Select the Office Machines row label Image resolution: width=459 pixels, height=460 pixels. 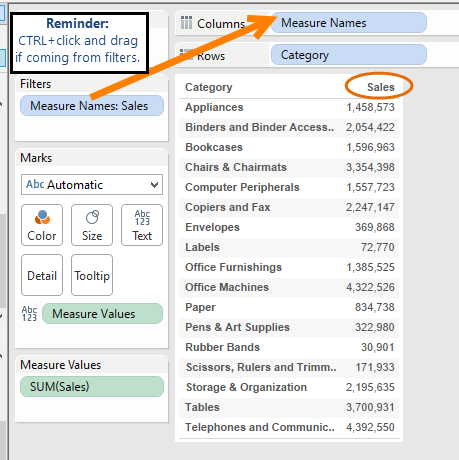[x=227, y=287]
